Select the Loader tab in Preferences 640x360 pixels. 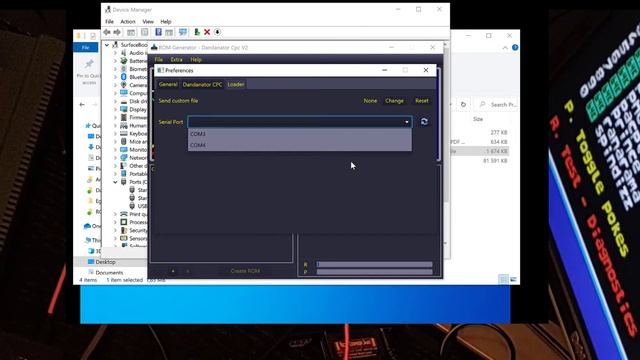coord(236,84)
